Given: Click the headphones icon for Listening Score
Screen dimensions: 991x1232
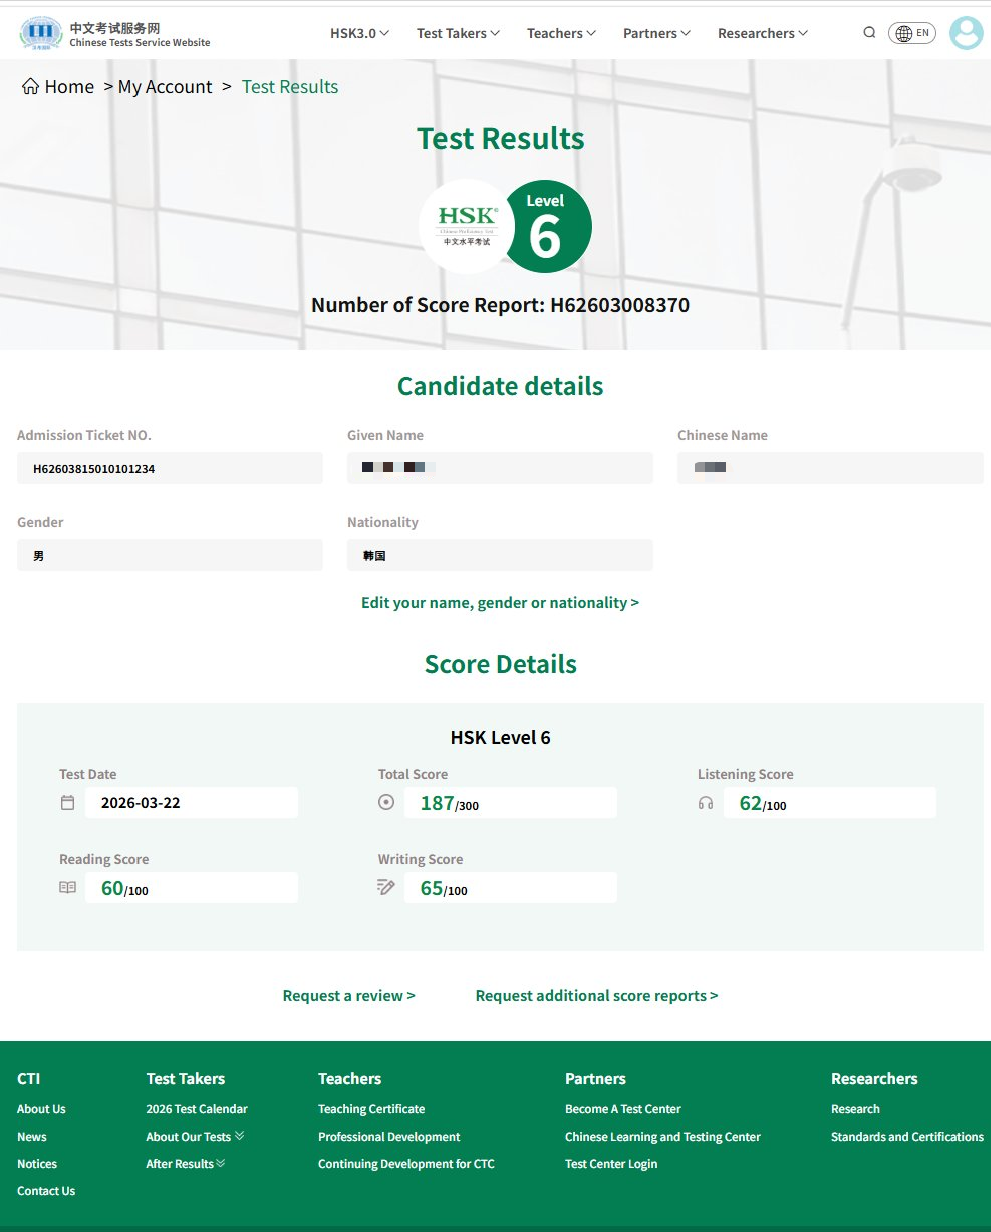Looking at the screenshot, I should (x=706, y=802).
